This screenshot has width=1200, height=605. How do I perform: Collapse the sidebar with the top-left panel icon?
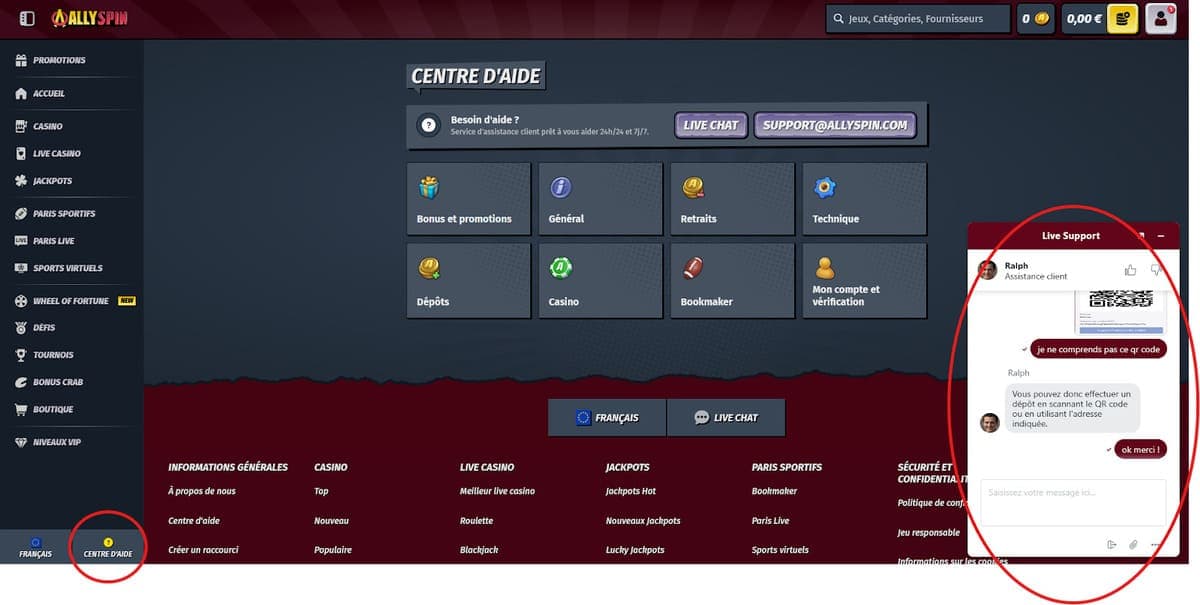click(27, 19)
